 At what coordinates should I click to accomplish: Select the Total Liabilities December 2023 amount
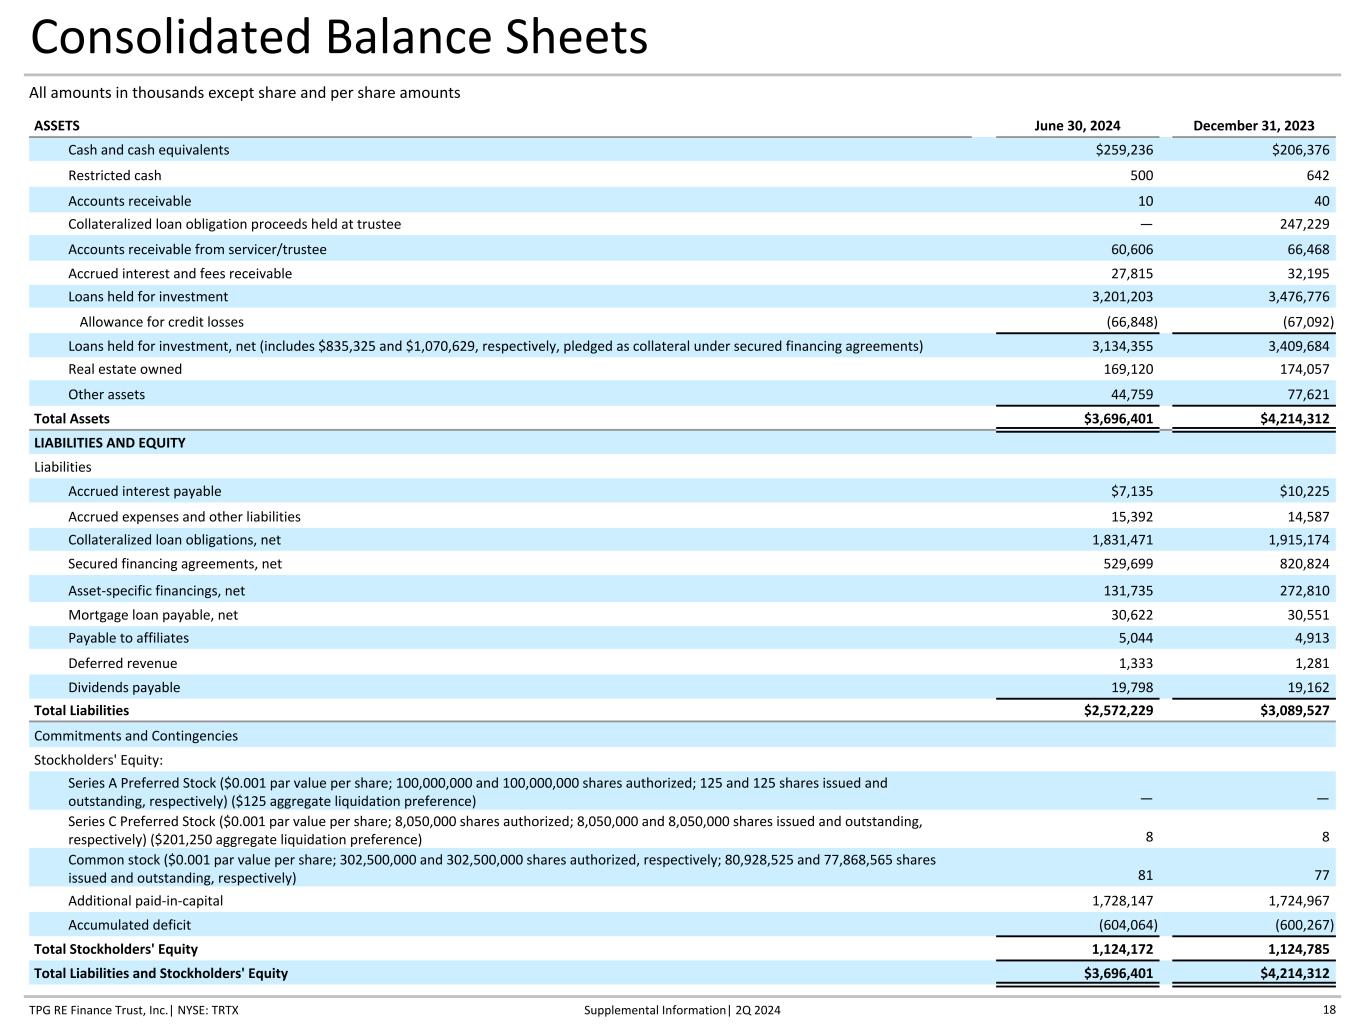tap(1295, 711)
